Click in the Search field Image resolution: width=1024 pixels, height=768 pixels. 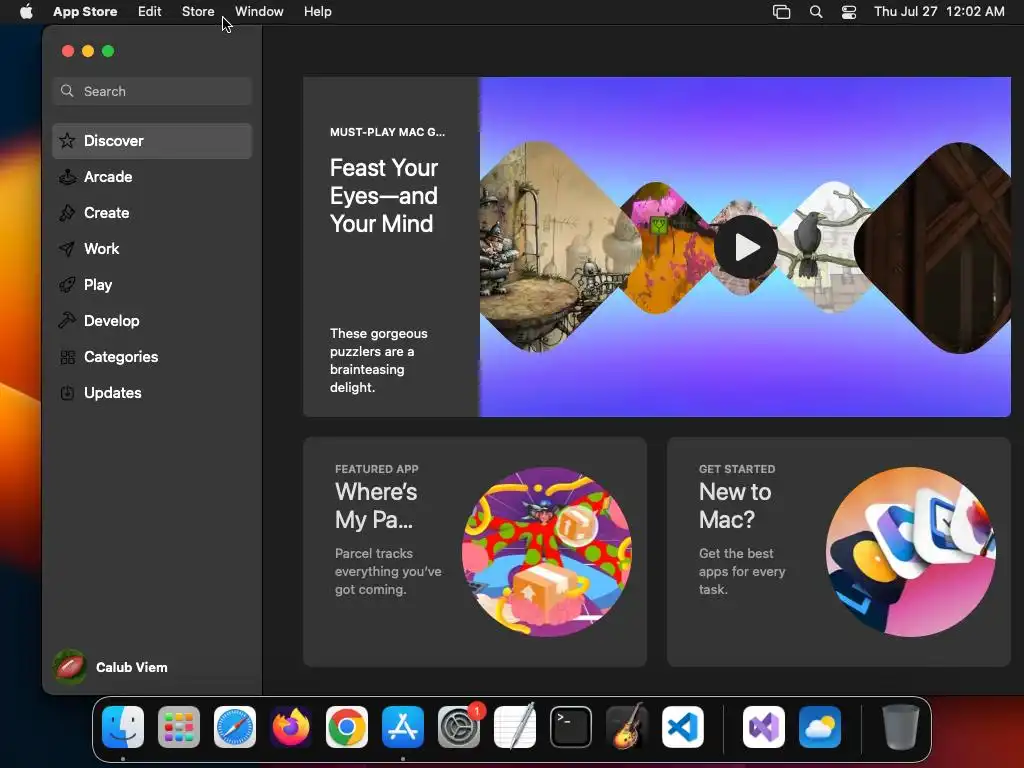click(x=152, y=91)
